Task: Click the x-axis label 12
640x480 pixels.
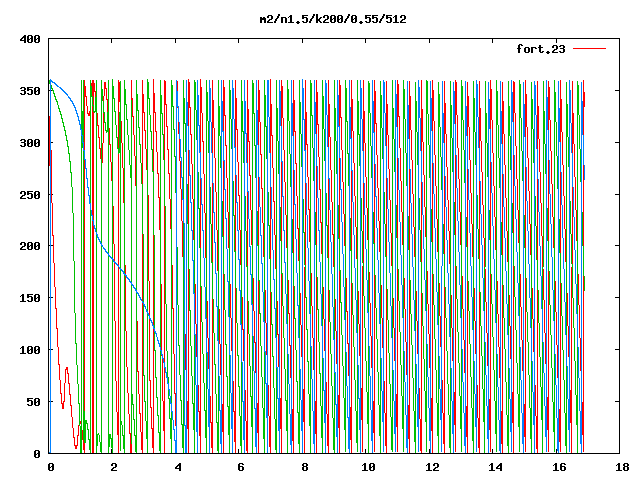Action: pyautogui.click(x=432, y=467)
